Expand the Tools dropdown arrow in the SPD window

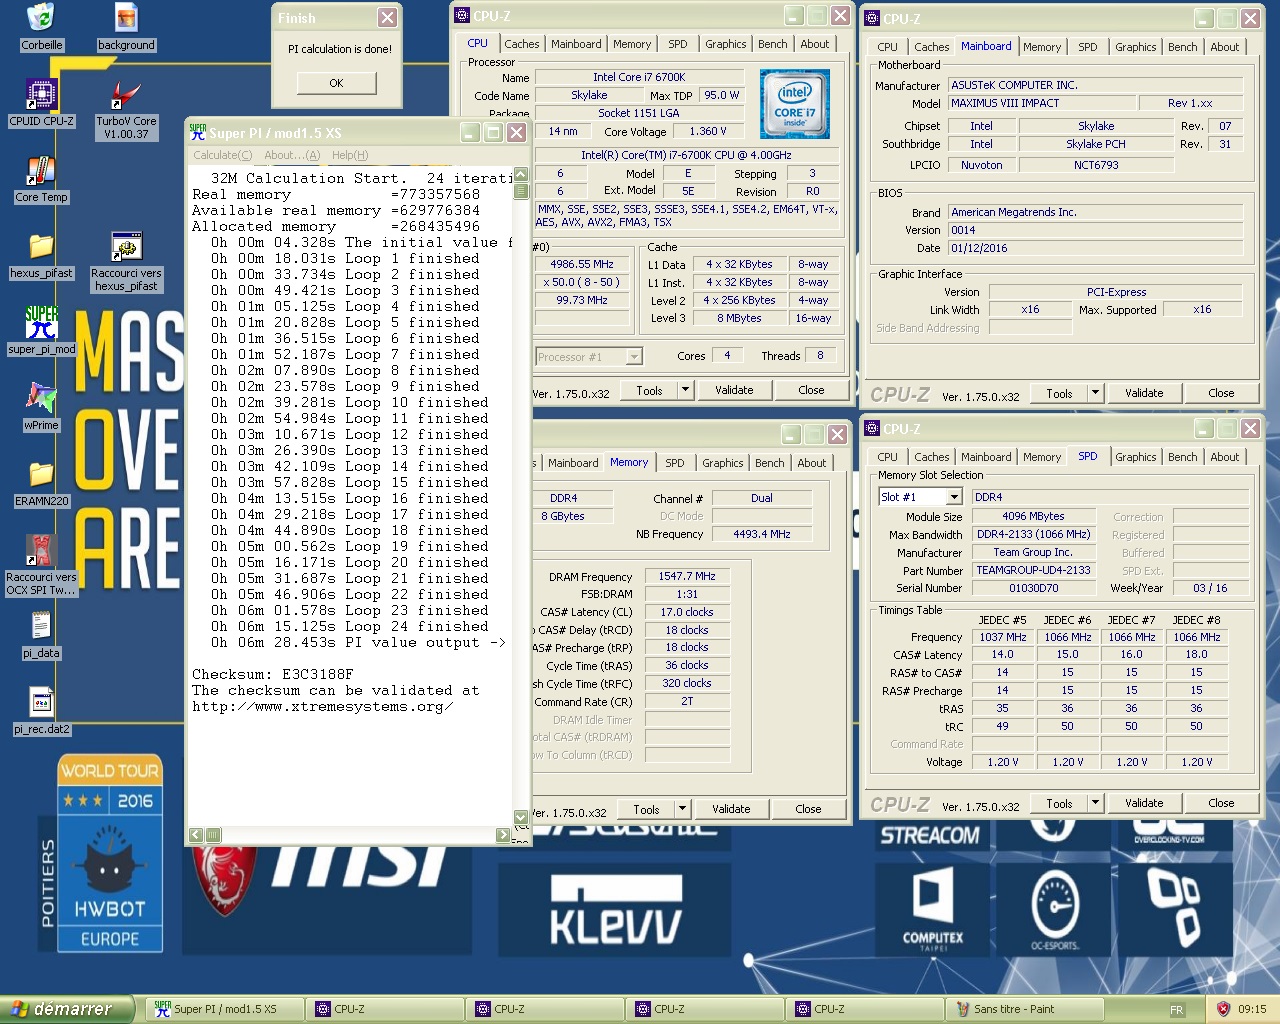pyautogui.click(x=1095, y=803)
